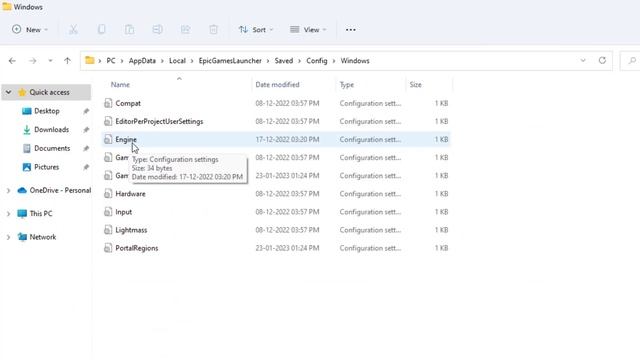Image resolution: width=640 pixels, height=360 pixels.
Task: Navigate to Config in breadcrumb
Action: tap(317, 61)
